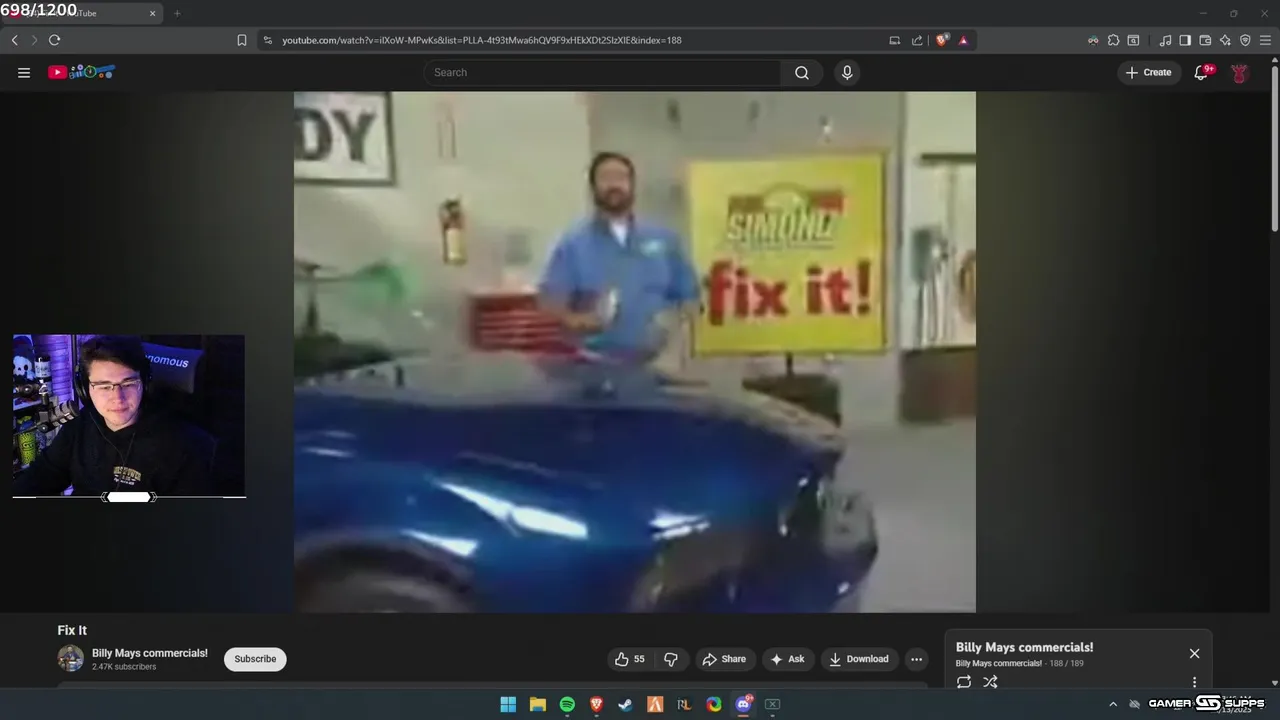
Task: View site information icon in address bar
Action: (x=268, y=40)
